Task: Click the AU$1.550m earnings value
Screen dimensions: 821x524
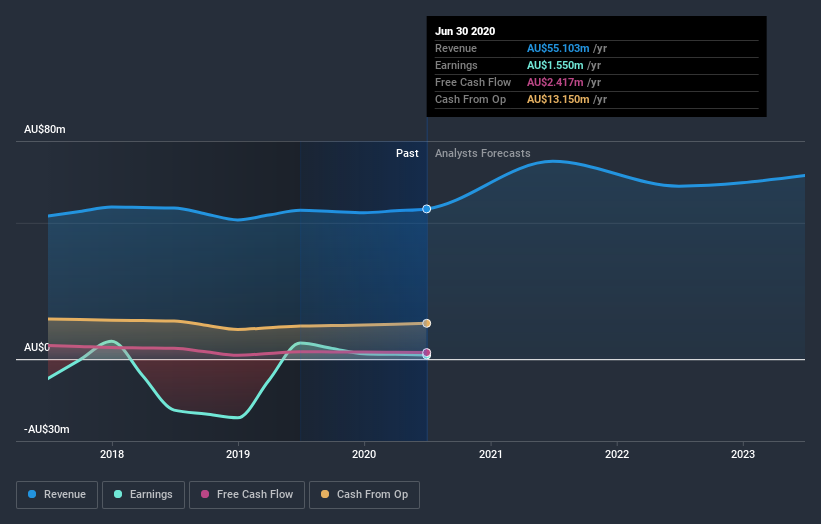Action: 555,65
